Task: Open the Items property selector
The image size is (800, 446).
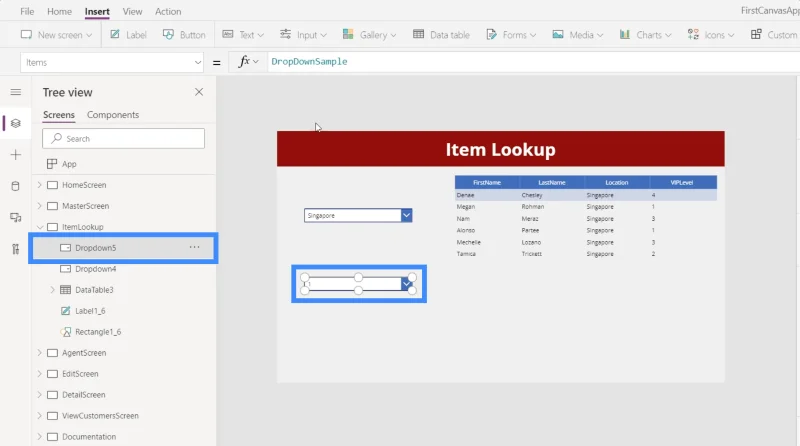Action: pos(112,62)
